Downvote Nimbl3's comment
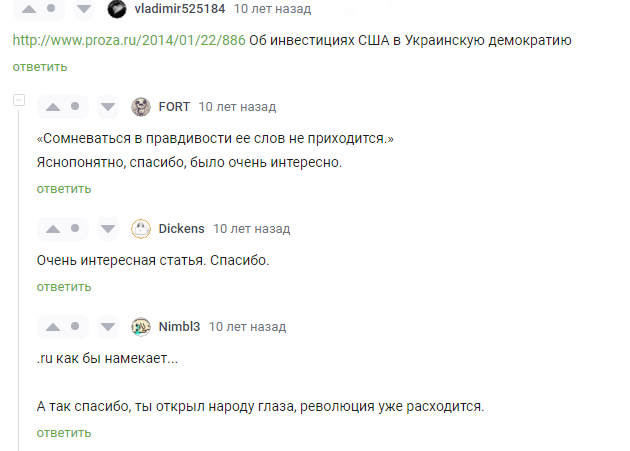This screenshot has height=451, width=630. pos(109,327)
